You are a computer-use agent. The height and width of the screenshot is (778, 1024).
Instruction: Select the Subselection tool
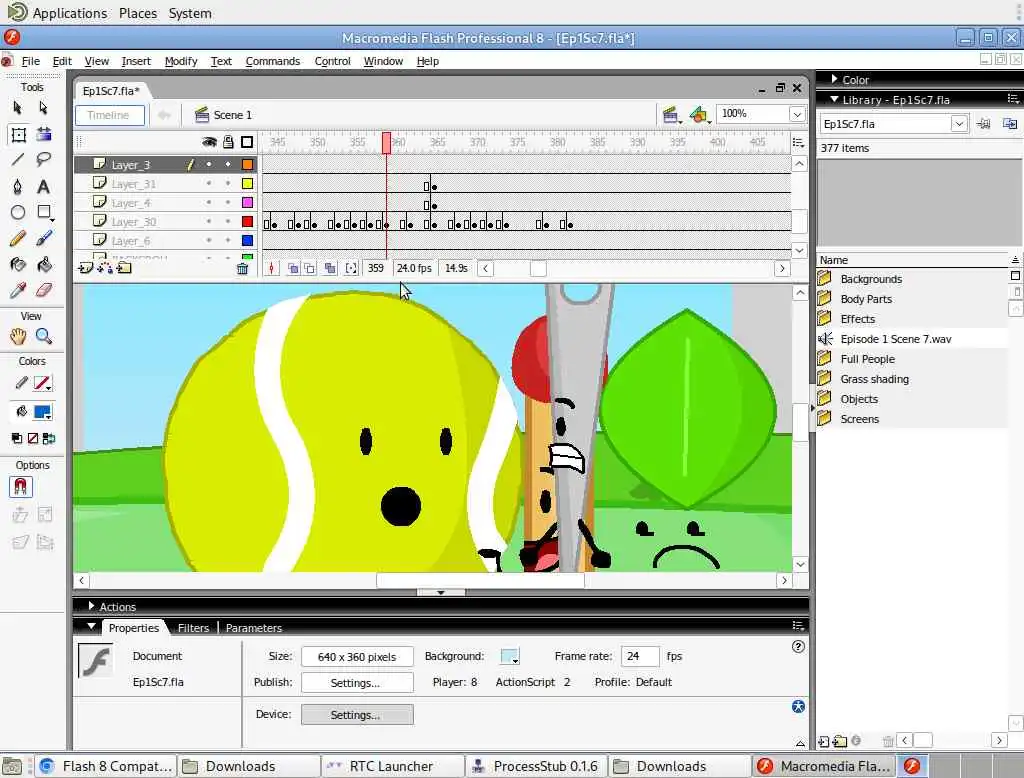click(43, 108)
